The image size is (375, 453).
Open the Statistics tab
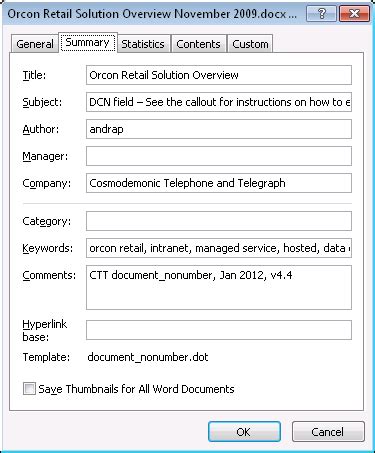(143, 44)
